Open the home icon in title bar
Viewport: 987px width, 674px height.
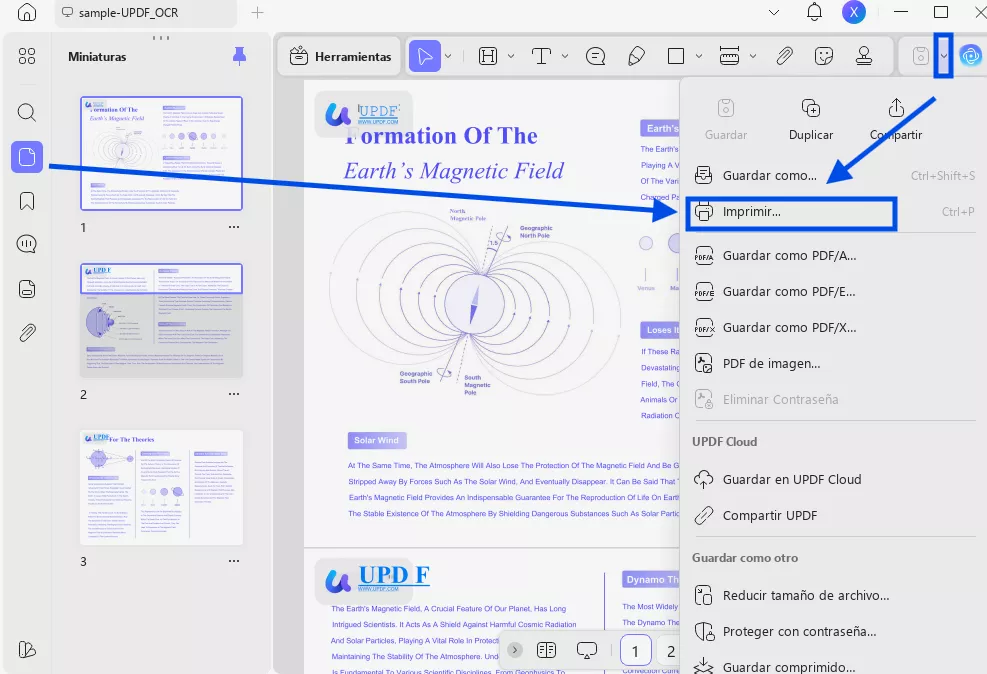pos(26,12)
